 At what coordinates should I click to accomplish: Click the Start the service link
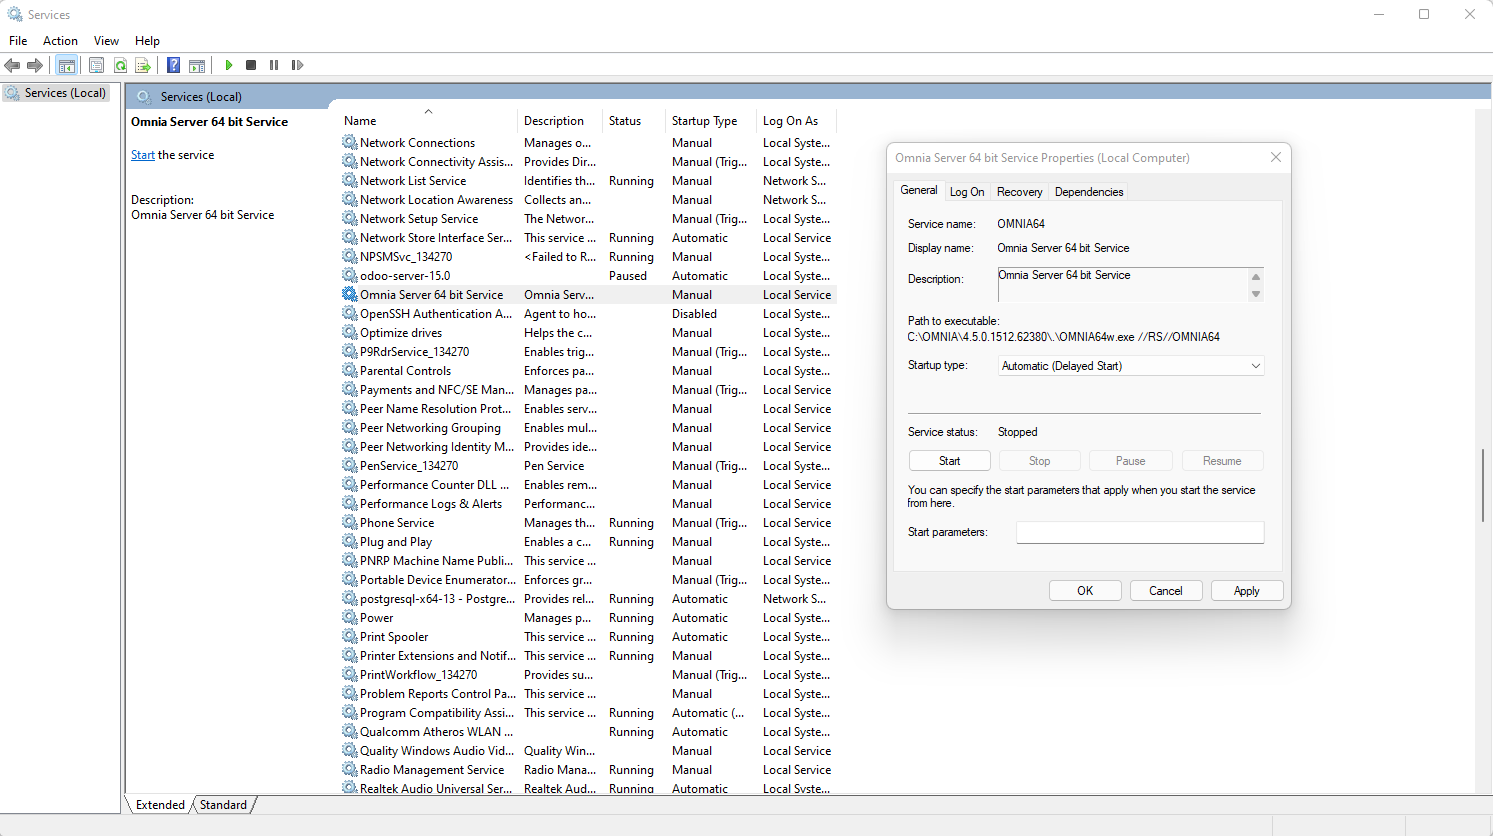143,155
